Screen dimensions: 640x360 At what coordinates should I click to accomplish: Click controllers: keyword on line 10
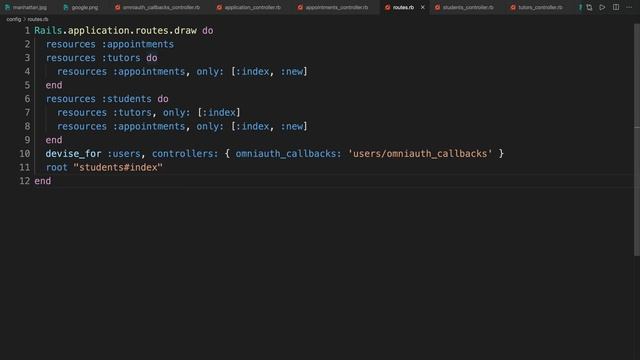click(x=185, y=153)
